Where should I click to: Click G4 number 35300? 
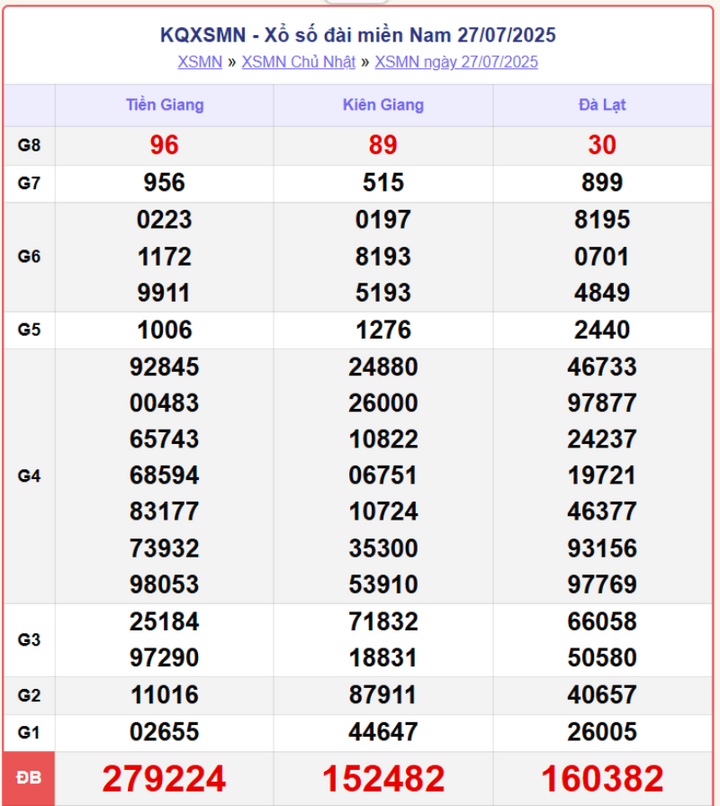coord(383,548)
